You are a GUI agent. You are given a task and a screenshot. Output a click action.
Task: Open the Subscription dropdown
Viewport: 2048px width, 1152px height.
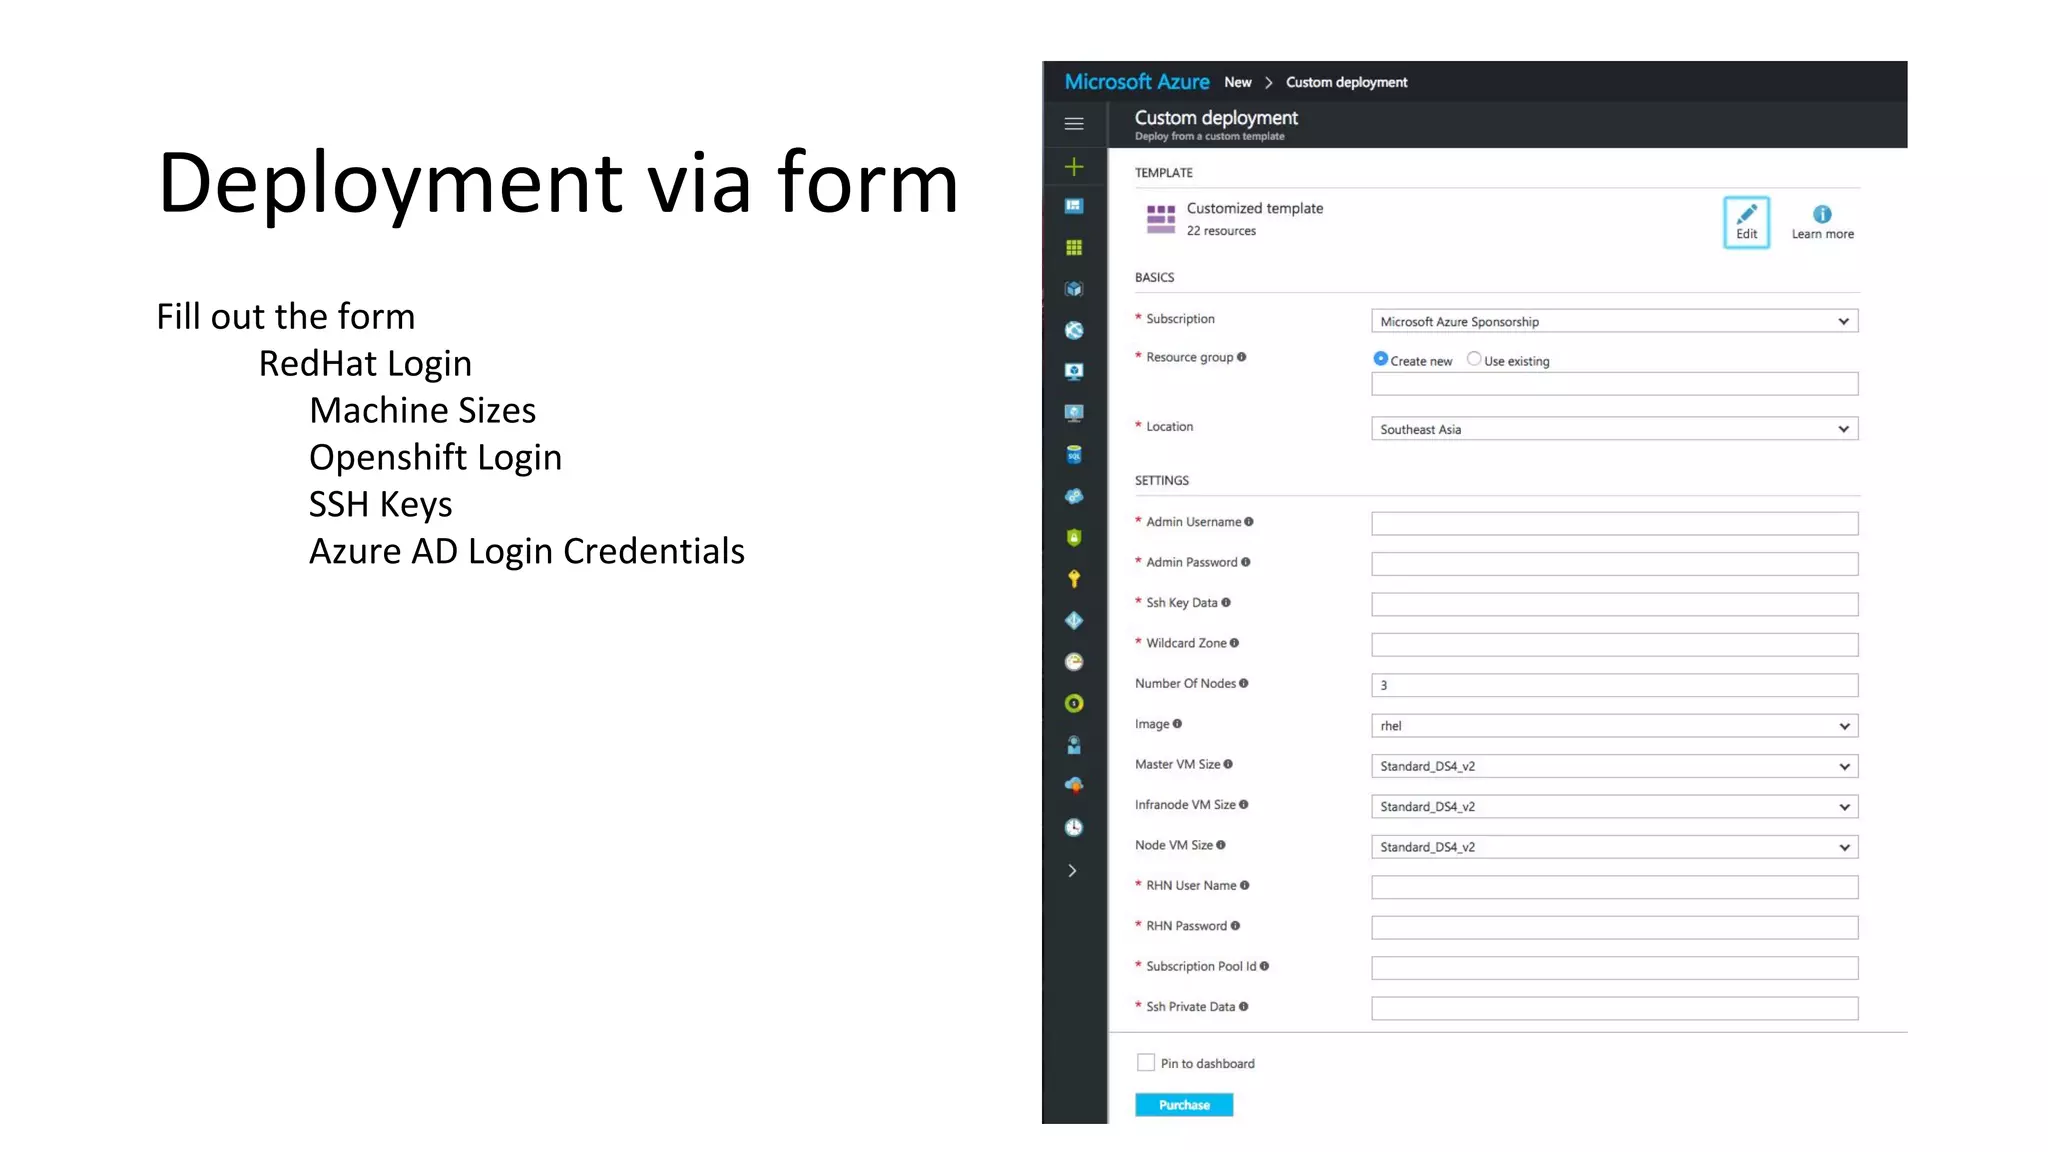[x=1614, y=321]
